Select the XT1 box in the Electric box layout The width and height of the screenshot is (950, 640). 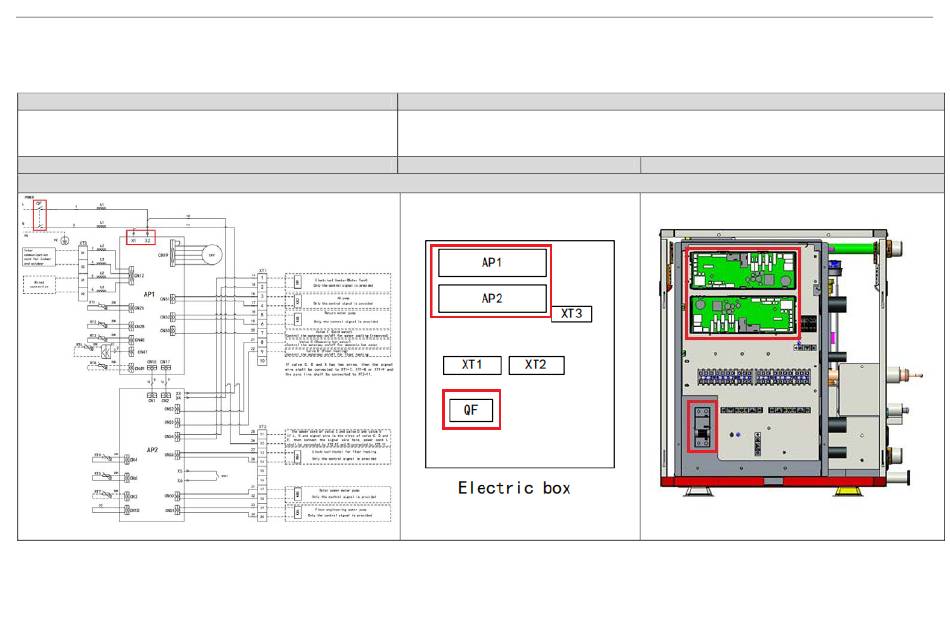coord(472,365)
